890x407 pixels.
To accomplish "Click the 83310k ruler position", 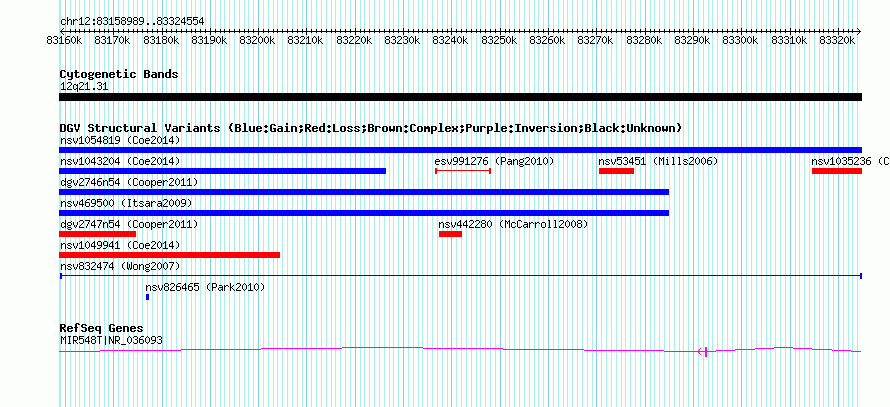I will click(788, 40).
